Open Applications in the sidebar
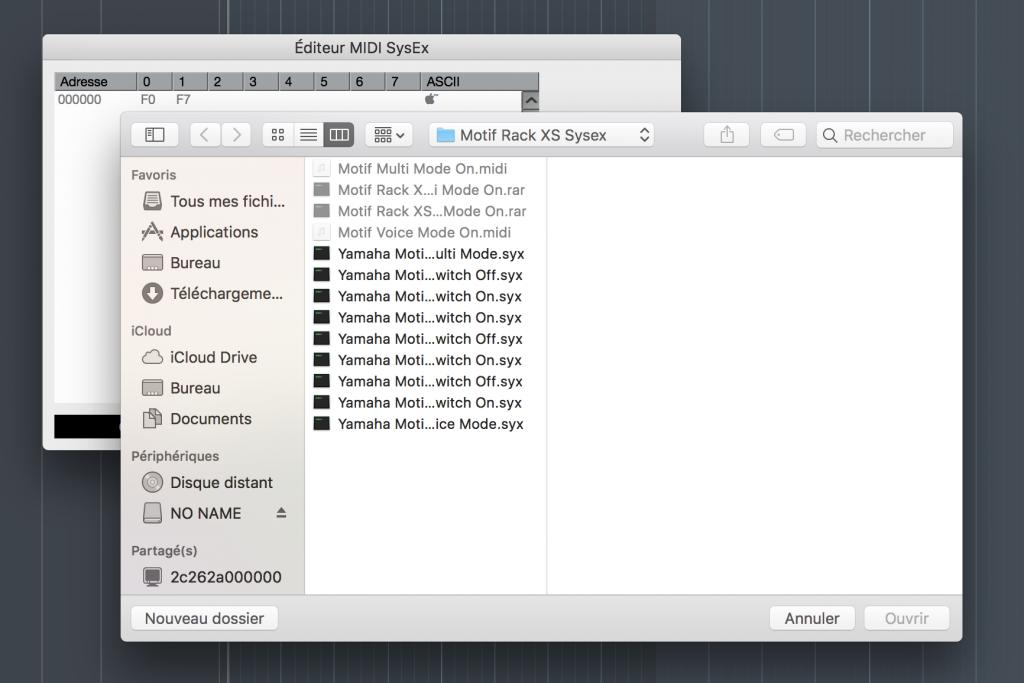The height and width of the screenshot is (683, 1024). [214, 232]
